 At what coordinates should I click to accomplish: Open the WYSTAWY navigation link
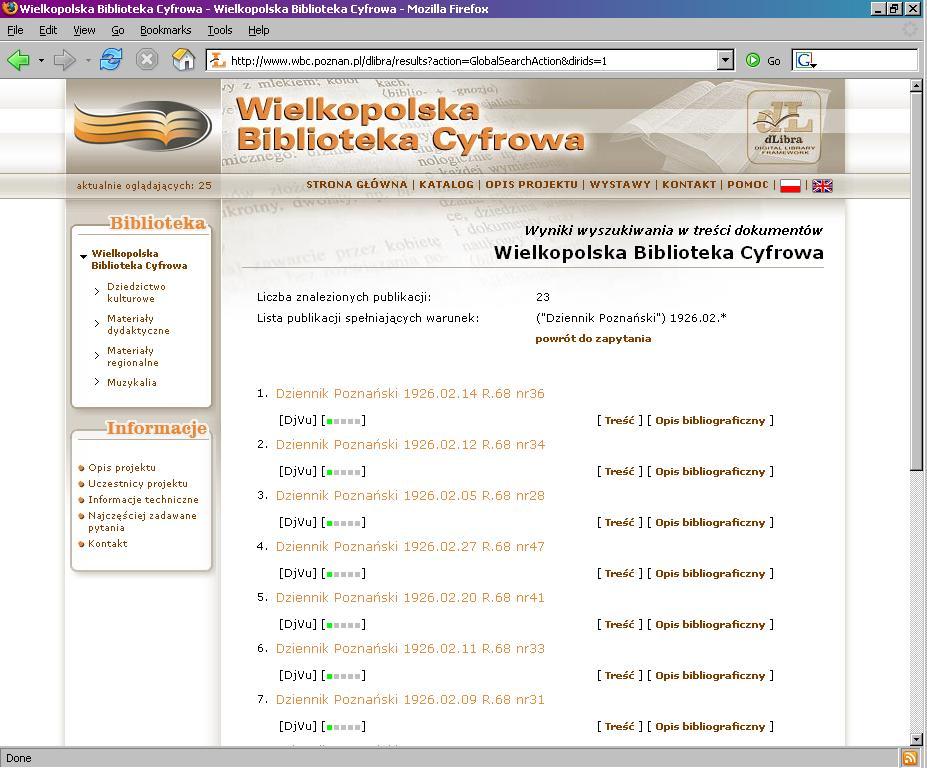coord(620,184)
